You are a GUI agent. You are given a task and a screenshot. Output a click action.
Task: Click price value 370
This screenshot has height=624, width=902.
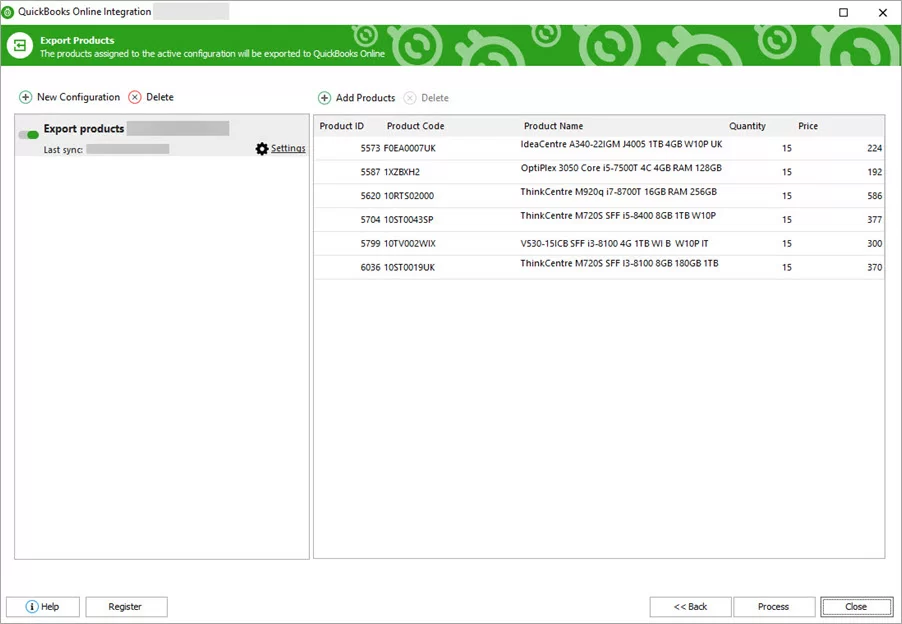pos(874,267)
